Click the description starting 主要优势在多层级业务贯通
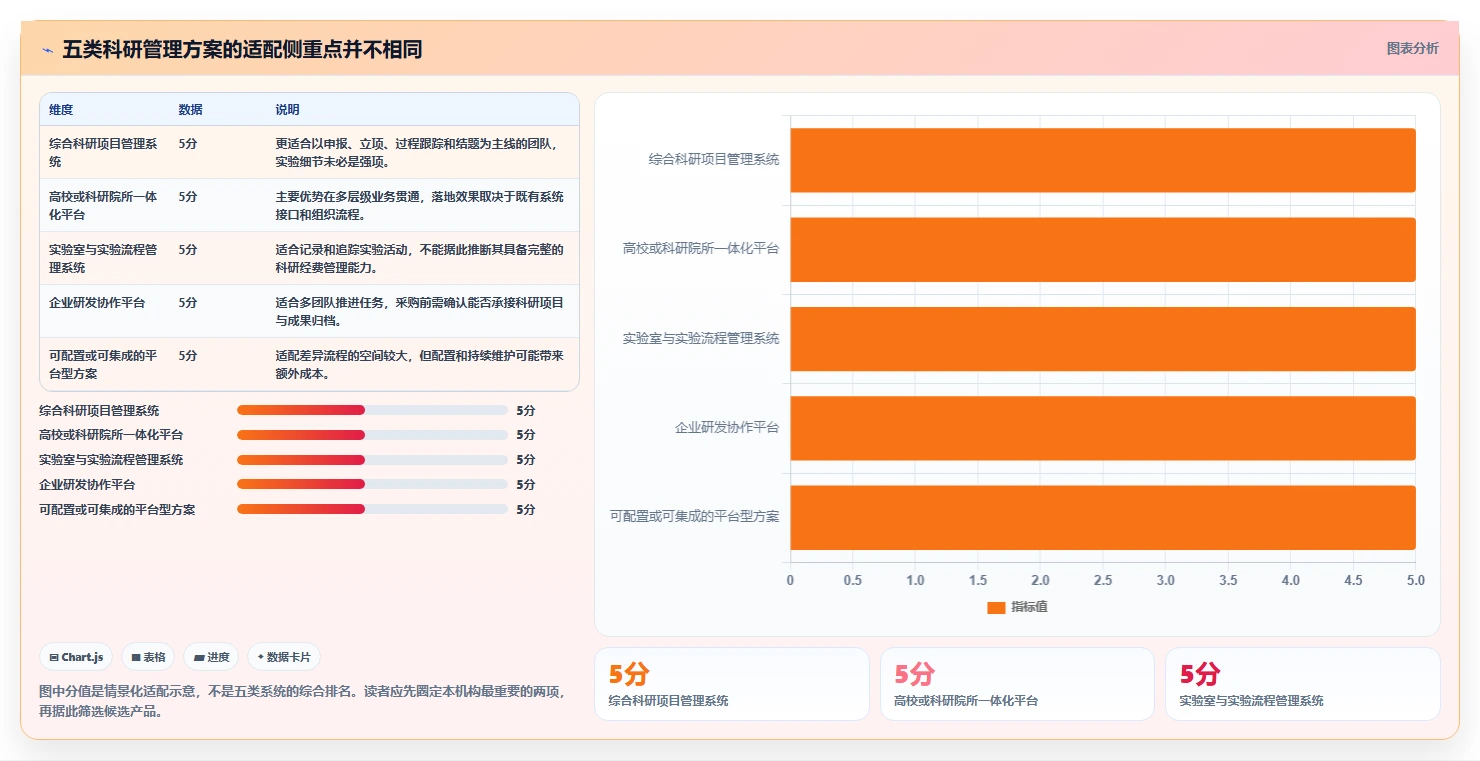The height and width of the screenshot is (761, 1480). pos(420,205)
